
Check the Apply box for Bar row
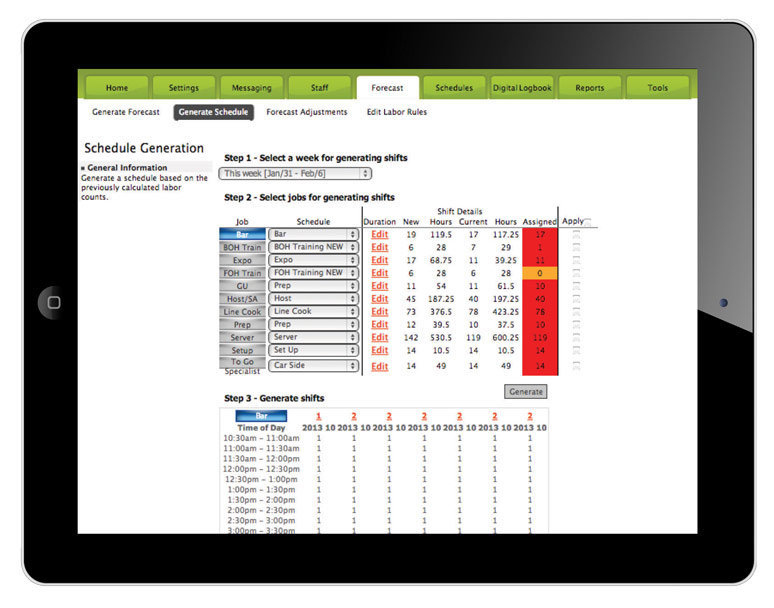coord(577,234)
